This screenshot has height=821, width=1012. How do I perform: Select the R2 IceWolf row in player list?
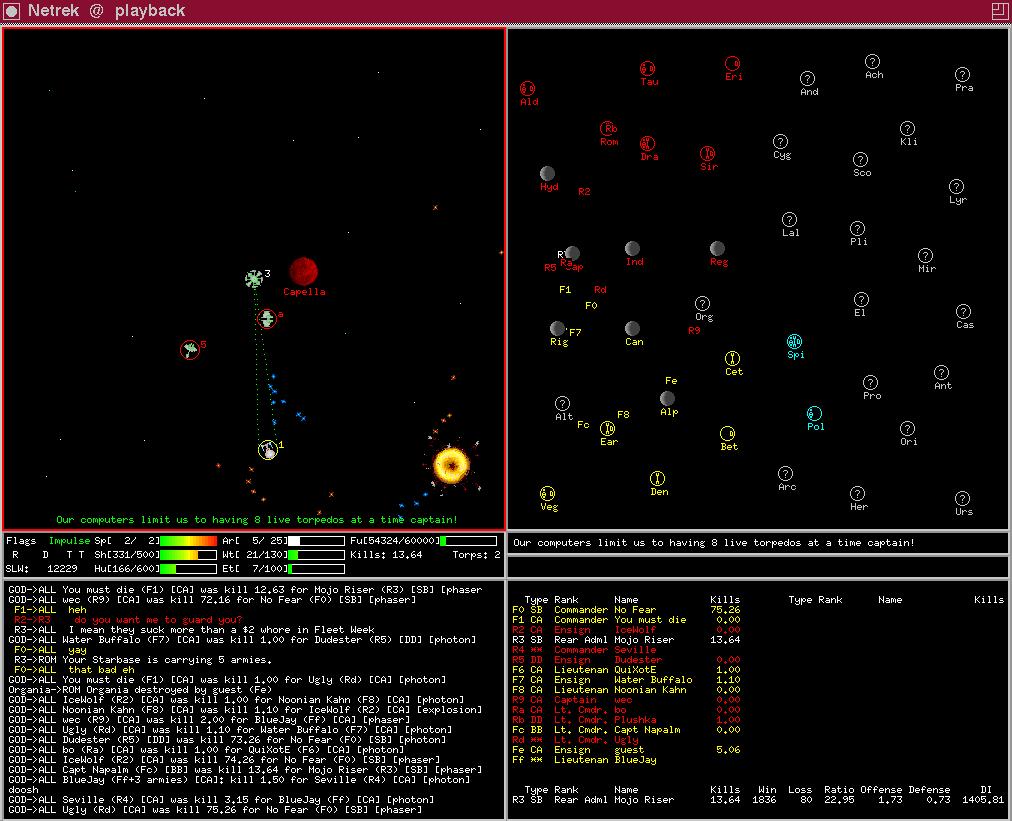626,630
